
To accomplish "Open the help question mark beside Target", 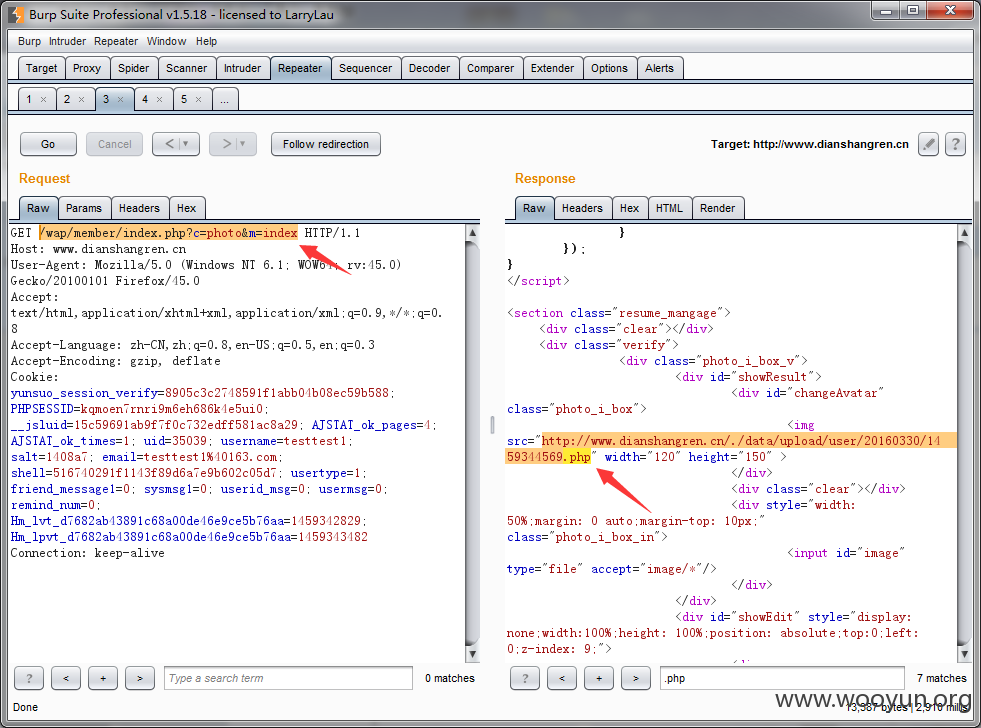I will (x=955, y=144).
